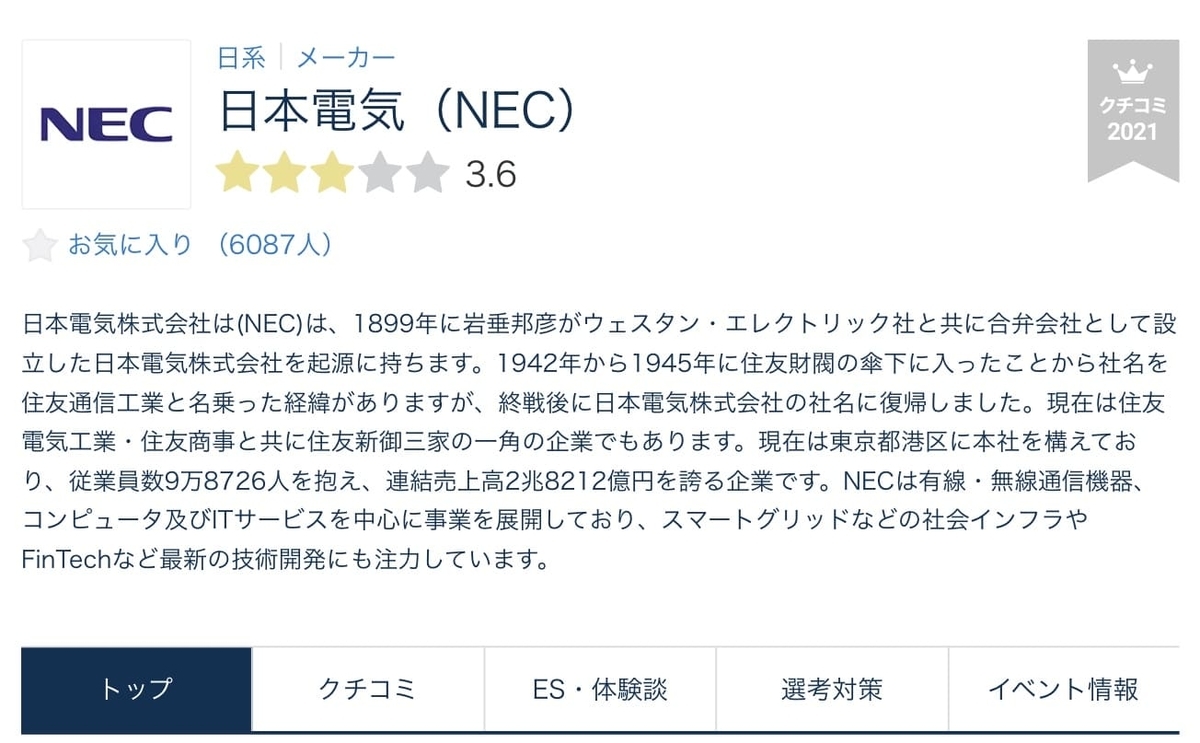
Task: Click the NEC company logo
Action: [105, 122]
